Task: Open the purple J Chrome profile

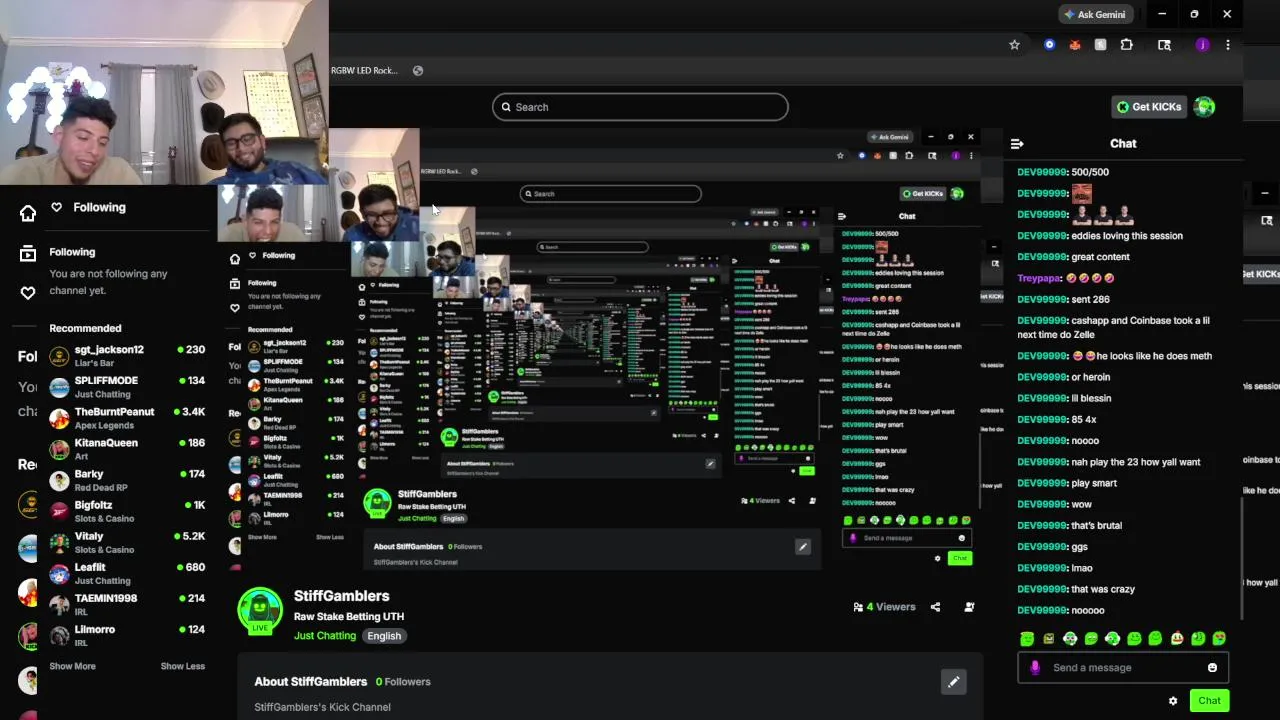Action: [x=1202, y=45]
